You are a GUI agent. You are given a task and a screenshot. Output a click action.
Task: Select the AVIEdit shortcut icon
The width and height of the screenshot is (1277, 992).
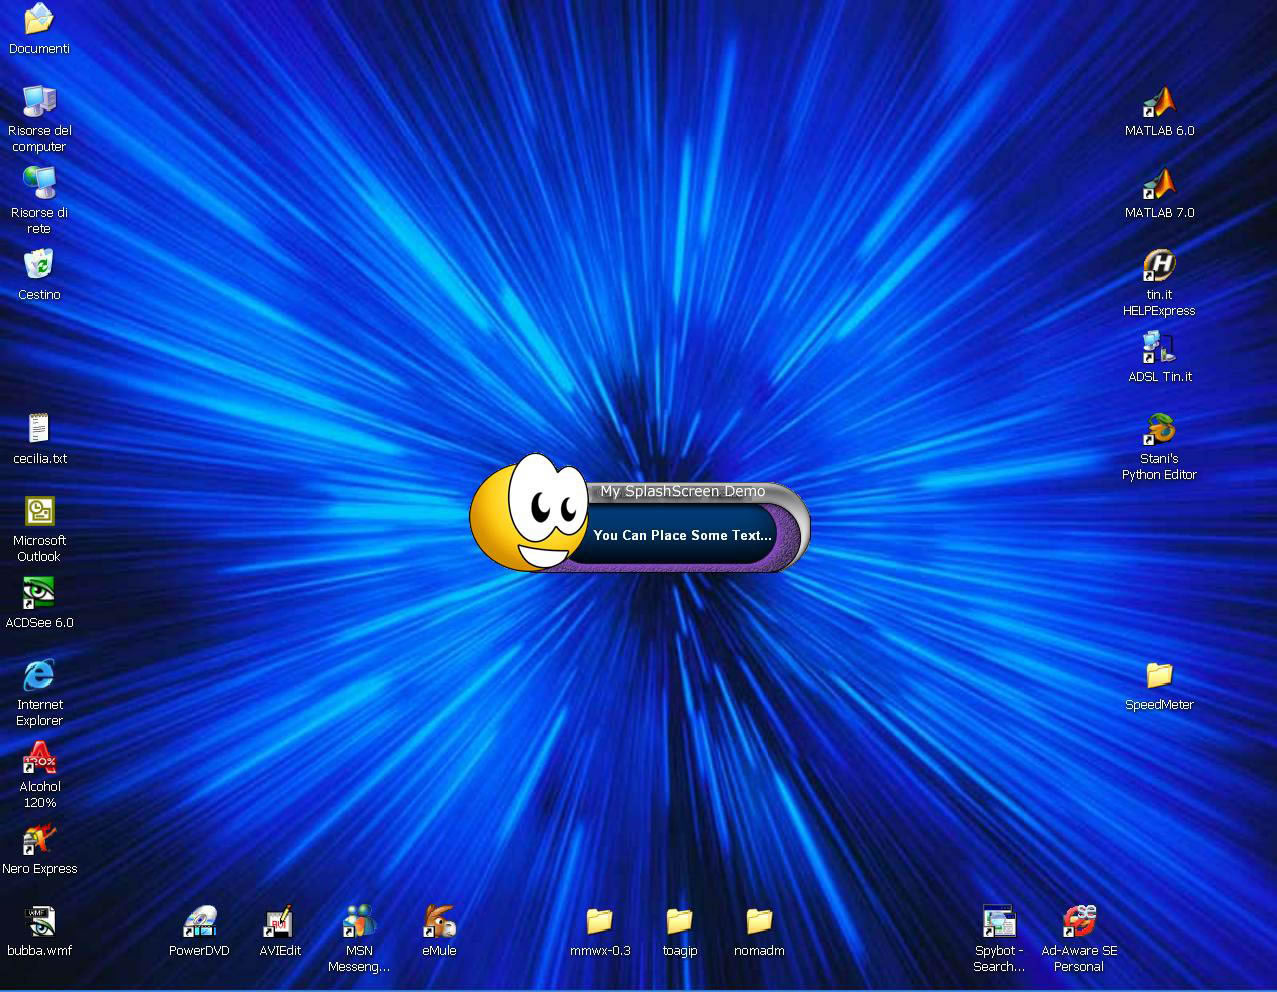coord(279,922)
